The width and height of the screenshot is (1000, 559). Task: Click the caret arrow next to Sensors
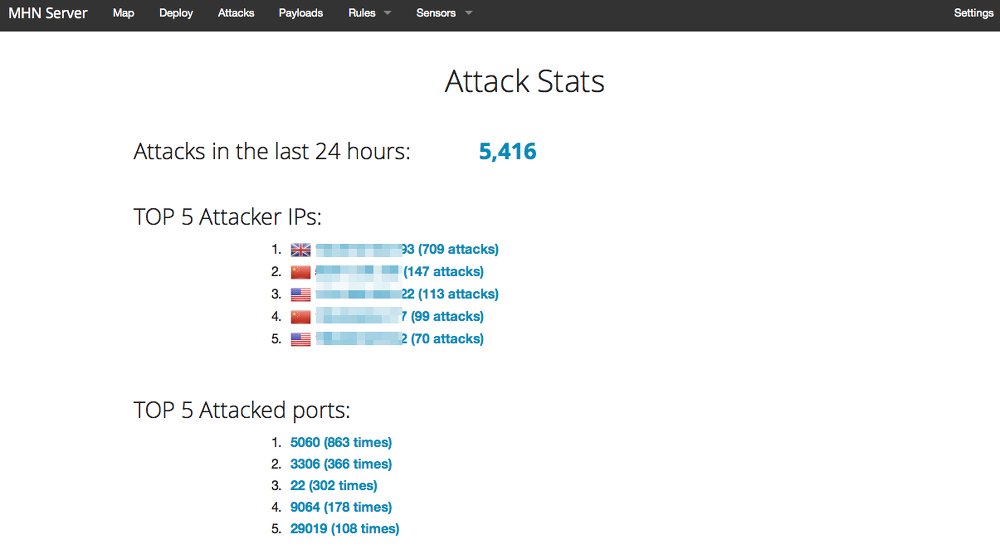469,13
